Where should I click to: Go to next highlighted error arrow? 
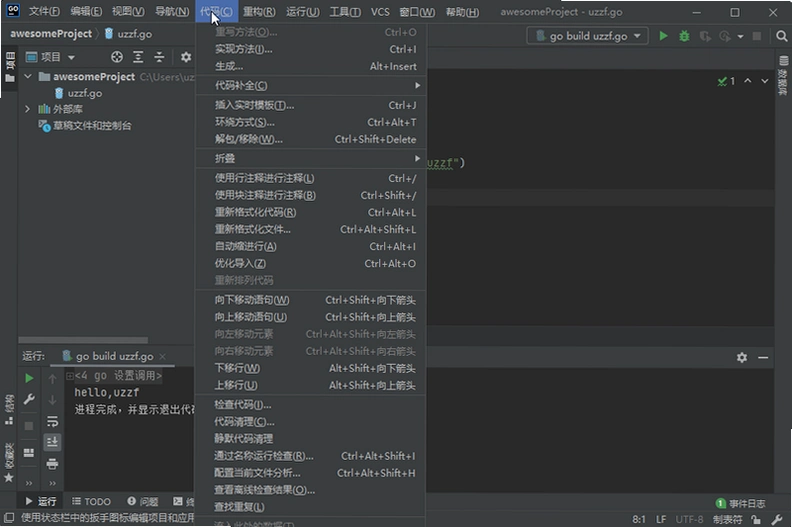click(x=765, y=81)
